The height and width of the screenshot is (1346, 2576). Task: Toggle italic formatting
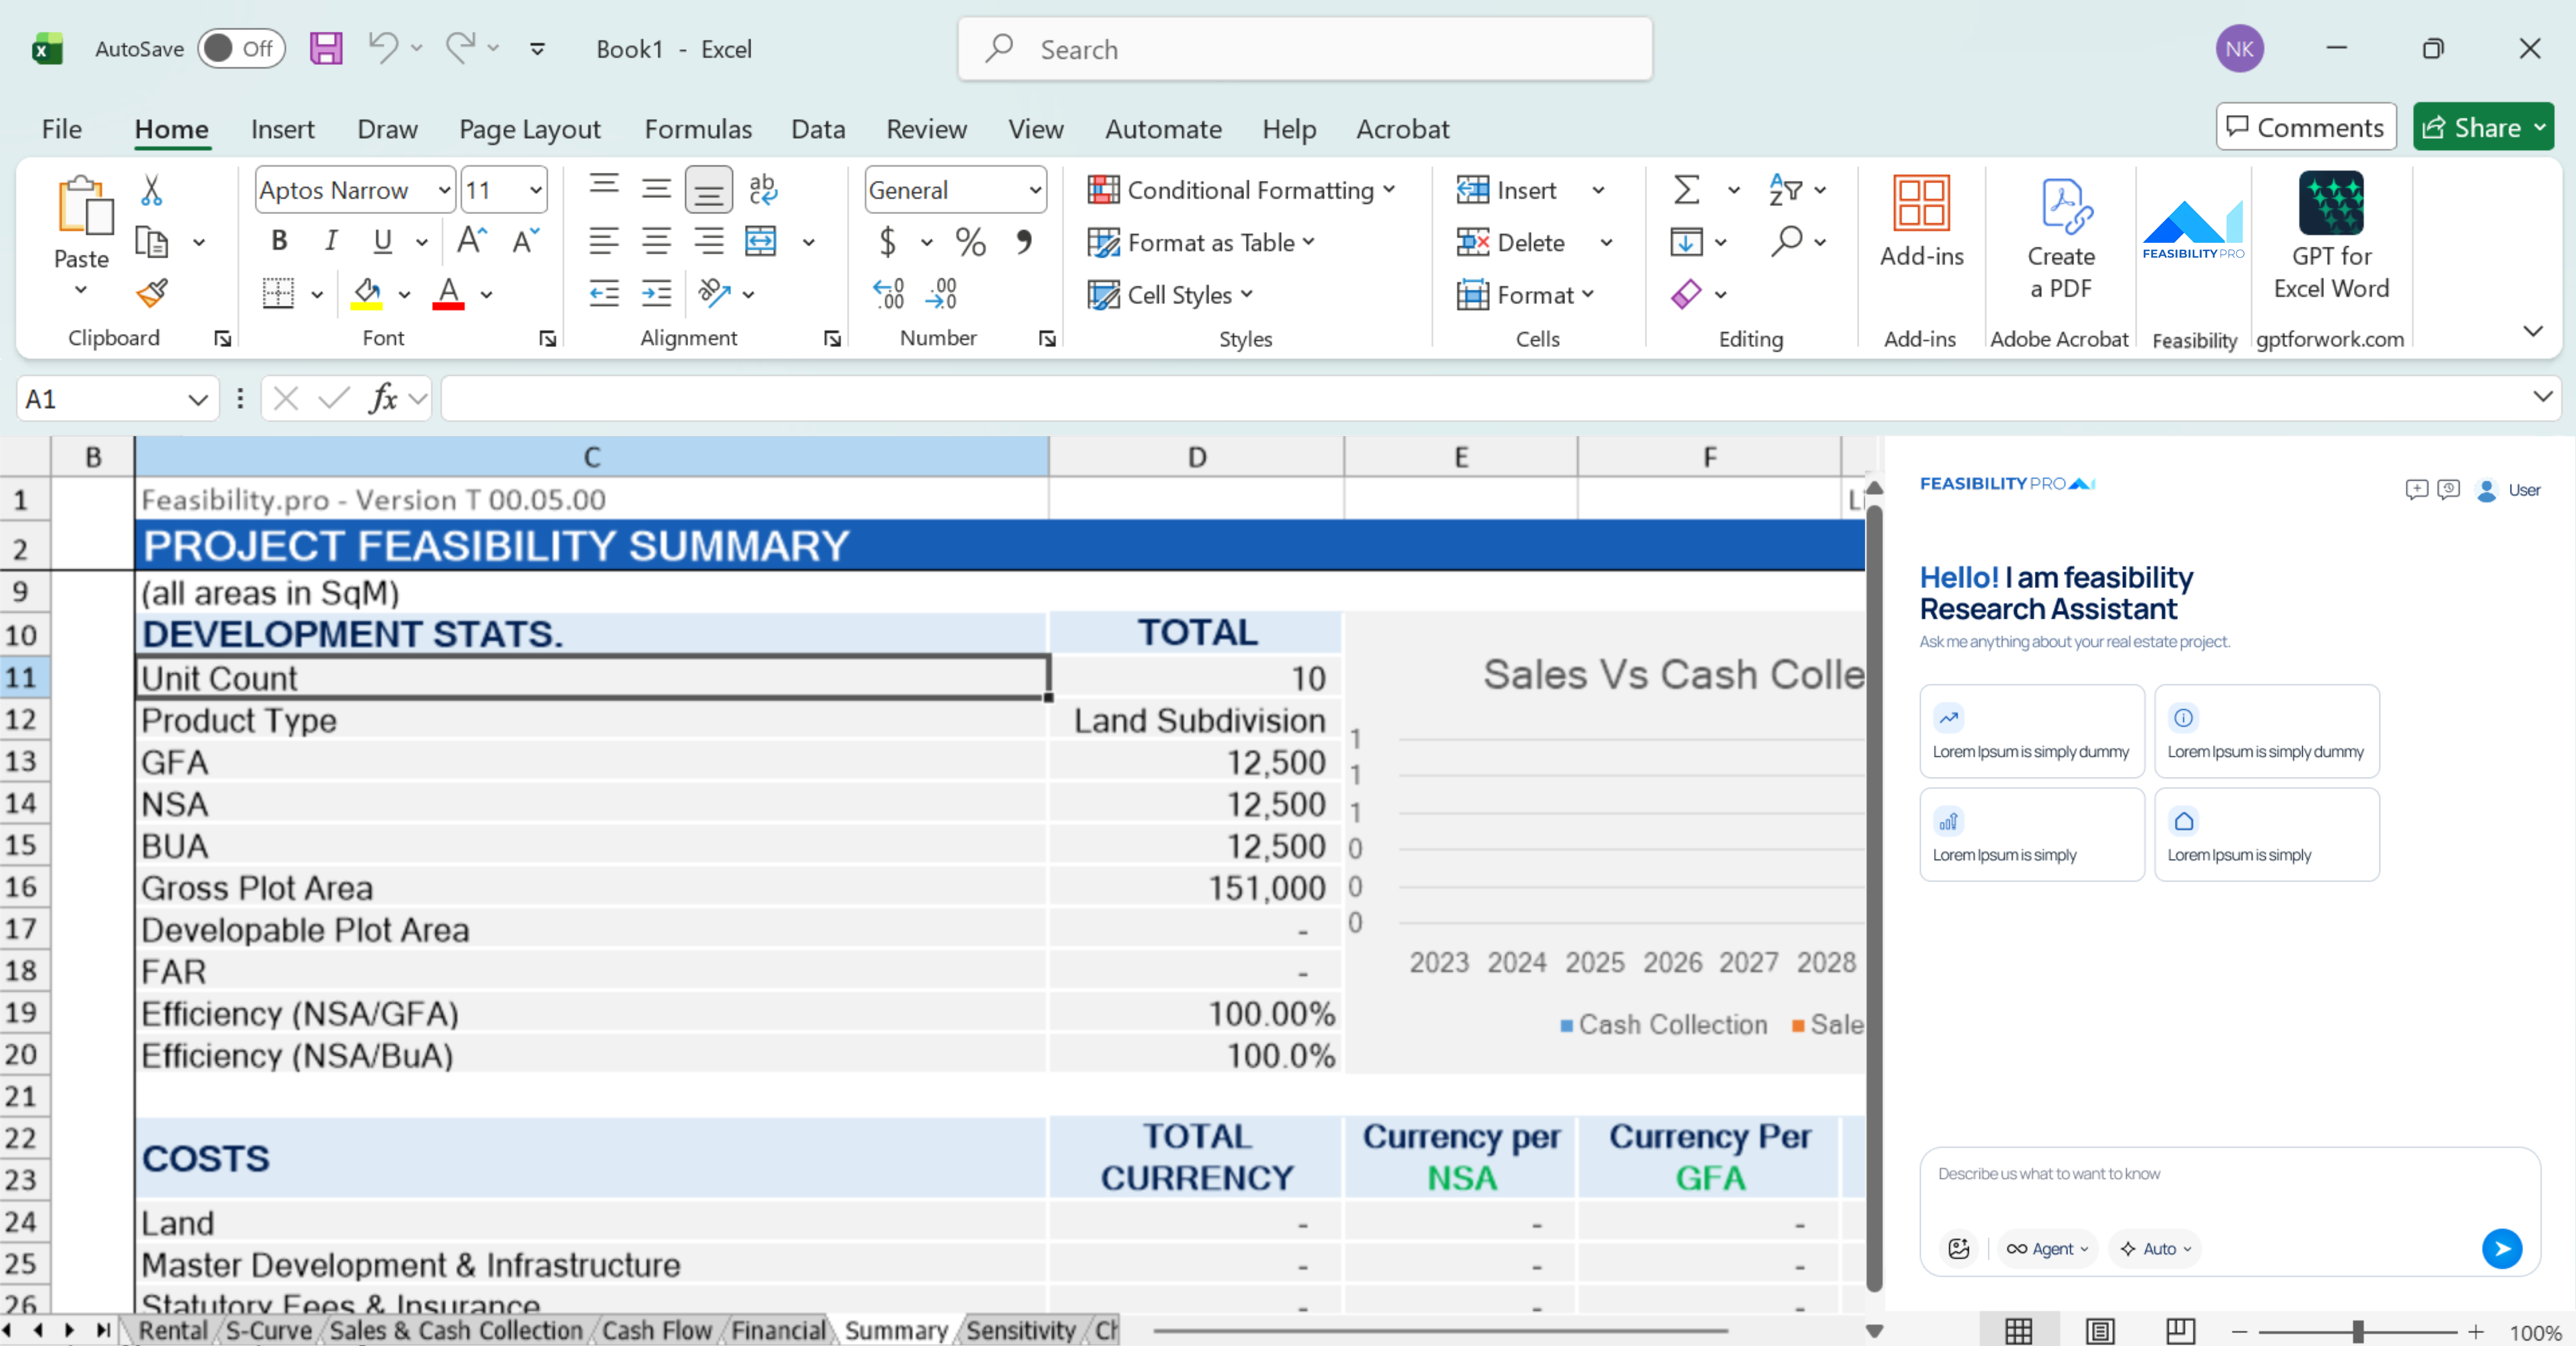(x=330, y=240)
